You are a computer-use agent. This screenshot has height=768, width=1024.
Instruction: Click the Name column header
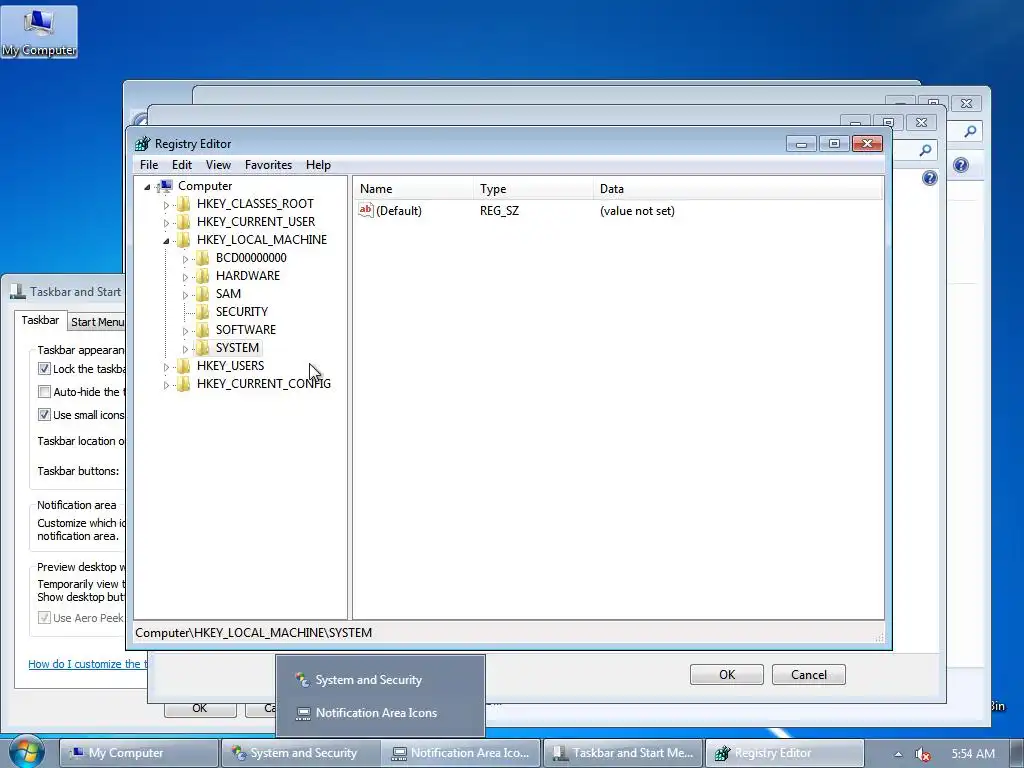pos(414,189)
